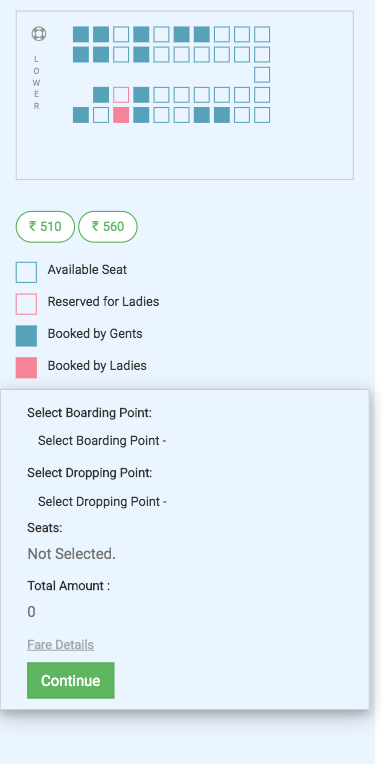The image size is (382, 764).
Task: Click the pink filled ladies-booked seat in seat map
Action: point(121,115)
